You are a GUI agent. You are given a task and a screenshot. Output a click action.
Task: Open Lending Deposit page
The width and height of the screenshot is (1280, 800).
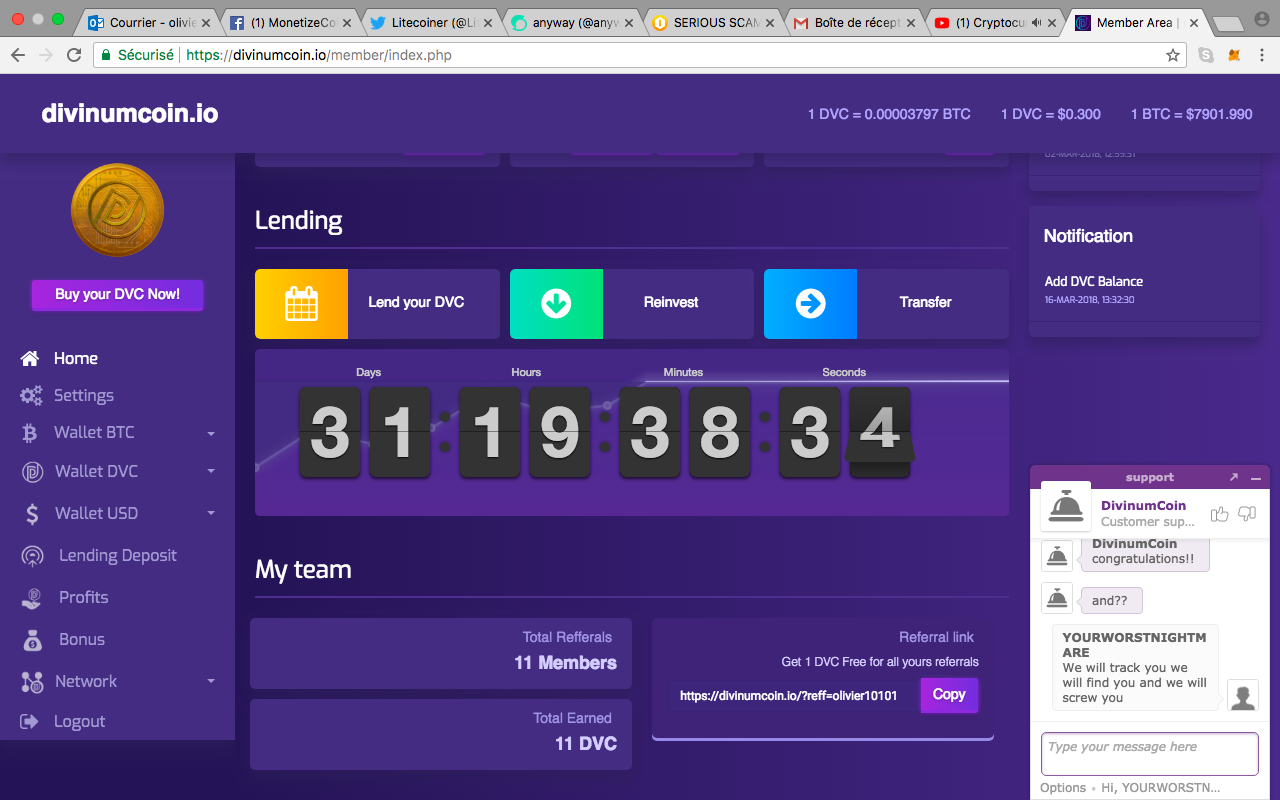pyautogui.click(x=118, y=555)
